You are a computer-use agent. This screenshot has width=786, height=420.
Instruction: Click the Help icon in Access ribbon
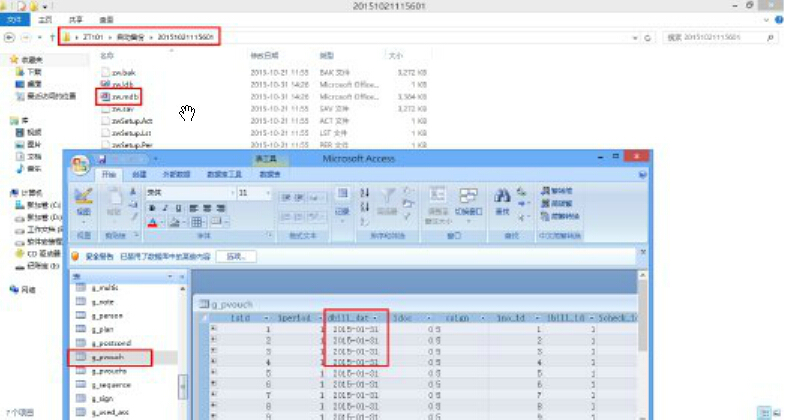point(643,174)
